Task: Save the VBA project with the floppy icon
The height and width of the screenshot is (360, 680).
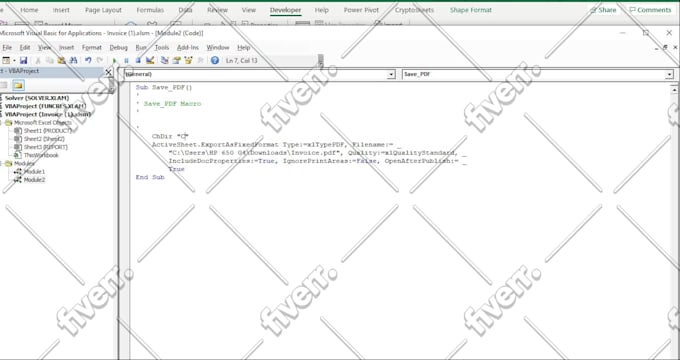Action: pyautogui.click(x=23, y=60)
